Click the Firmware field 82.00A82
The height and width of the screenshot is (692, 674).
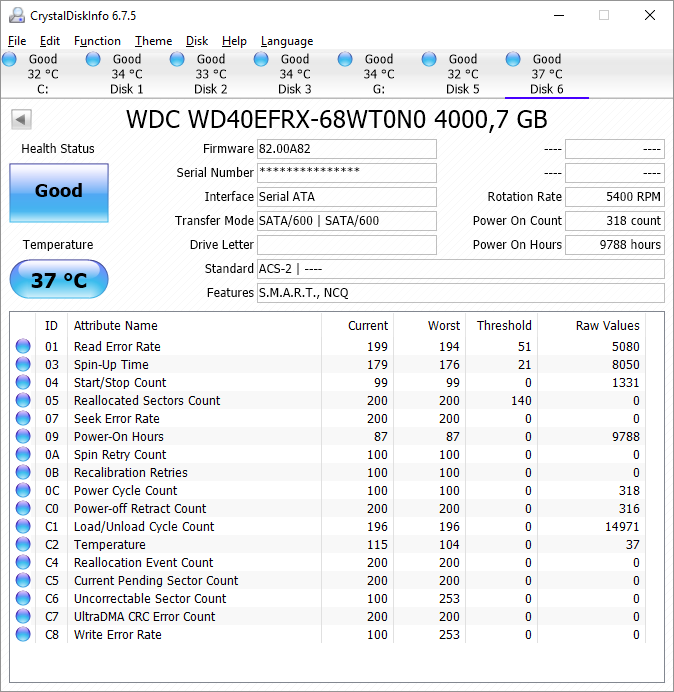[x=347, y=149]
